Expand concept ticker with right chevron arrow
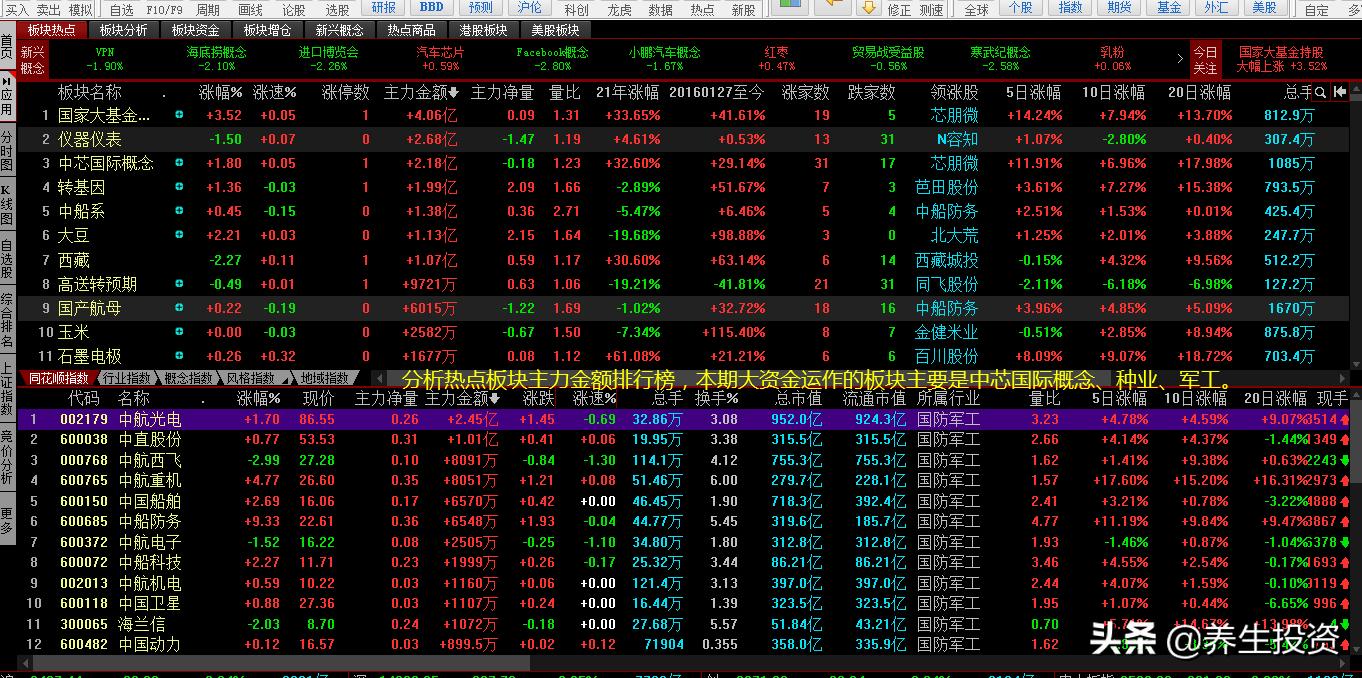This screenshot has height=678, width=1362. [x=1180, y=59]
